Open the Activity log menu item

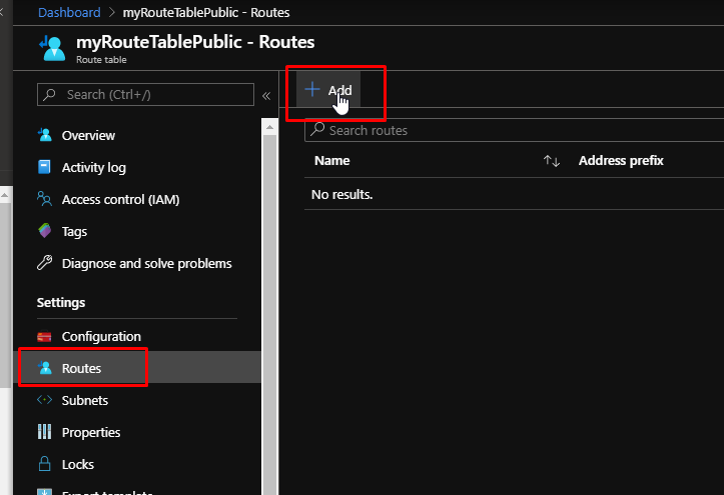[x=94, y=167]
